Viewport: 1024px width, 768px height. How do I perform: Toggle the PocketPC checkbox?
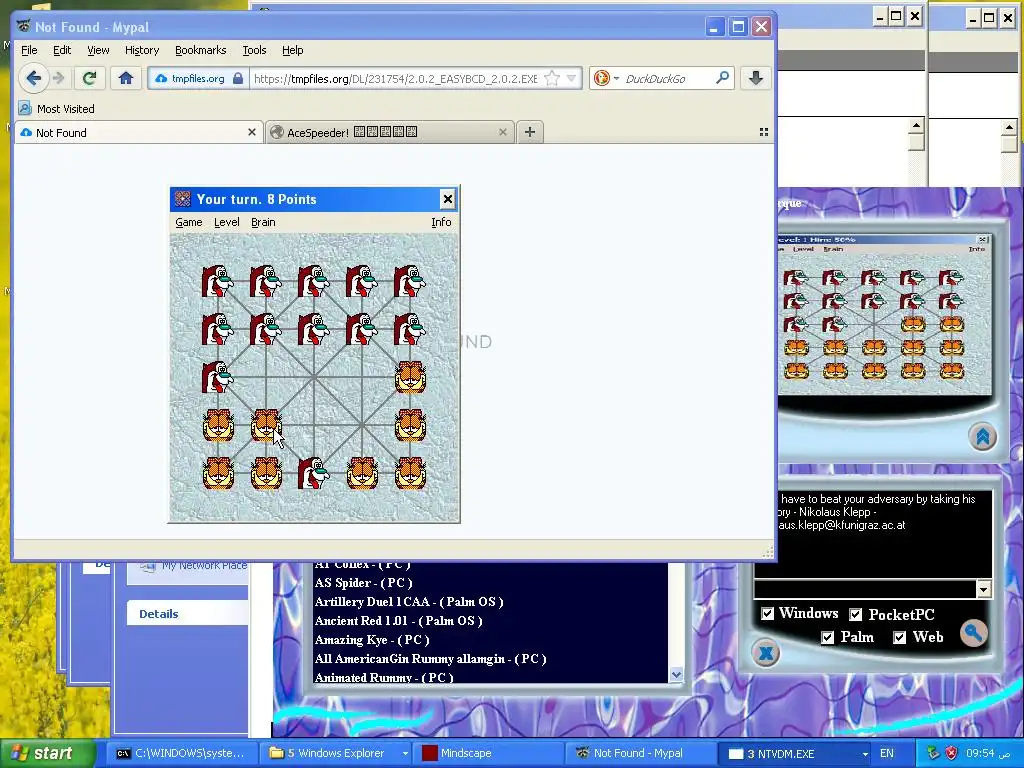tap(856, 614)
